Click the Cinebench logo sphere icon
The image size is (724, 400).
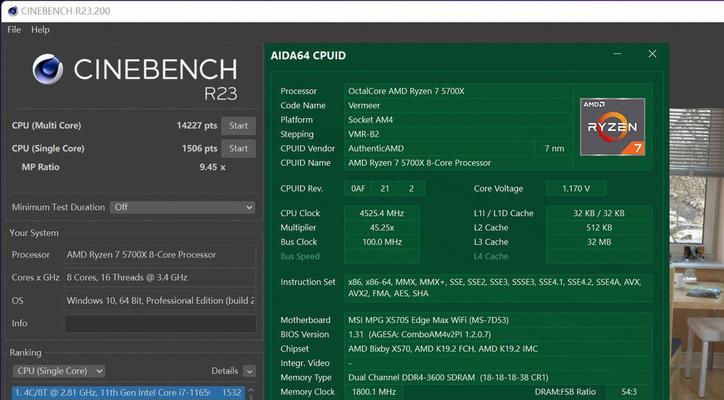[48, 70]
